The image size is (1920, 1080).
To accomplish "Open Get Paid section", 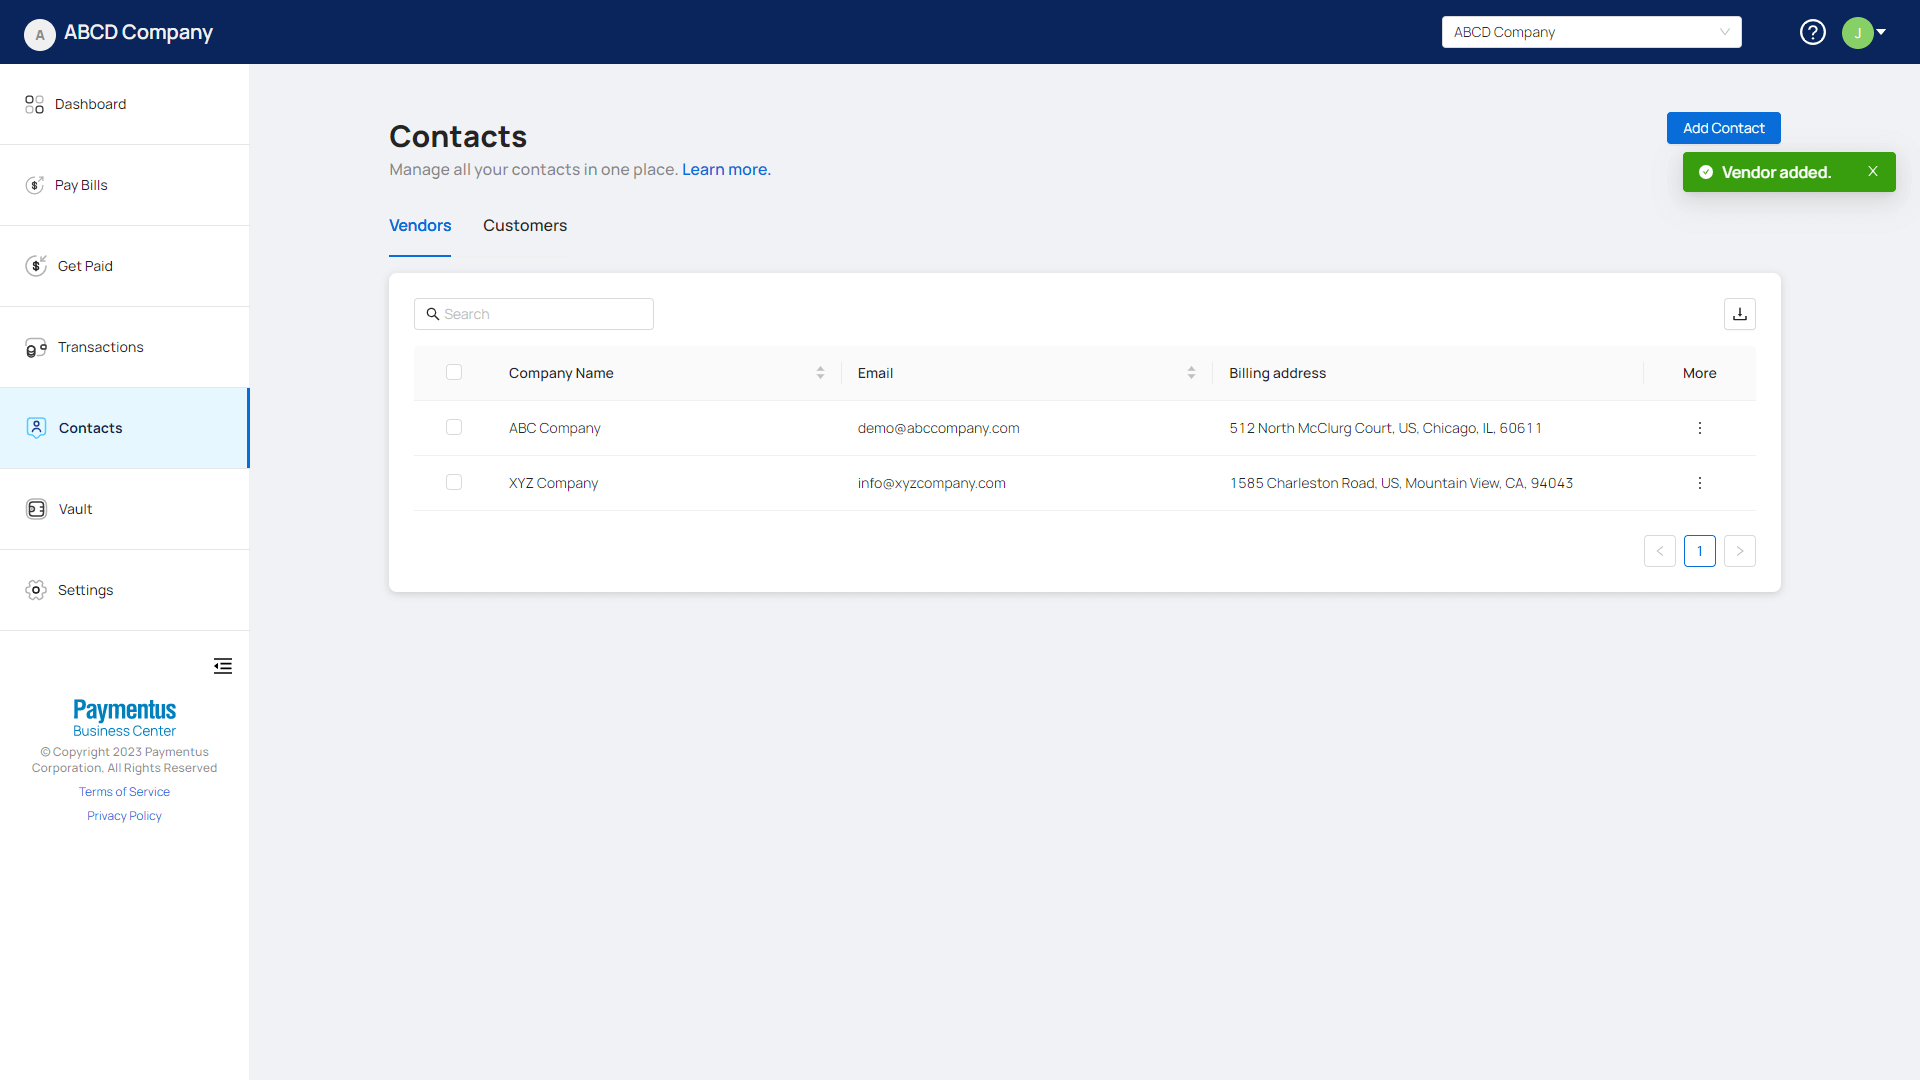I will (85, 266).
